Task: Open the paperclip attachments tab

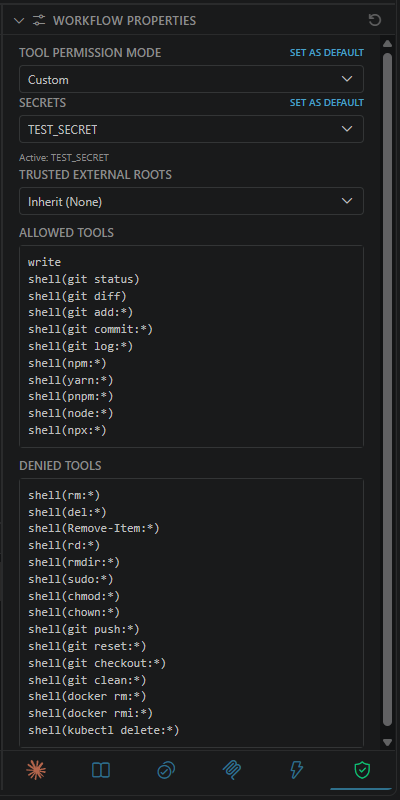Action: click(232, 770)
